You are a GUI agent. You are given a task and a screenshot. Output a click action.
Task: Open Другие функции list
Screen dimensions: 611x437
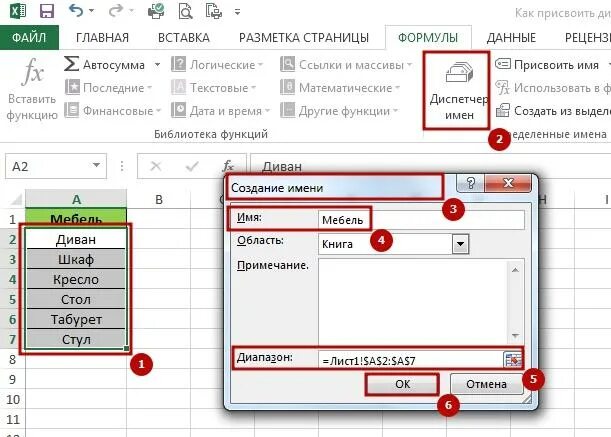click(x=339, y=111)
